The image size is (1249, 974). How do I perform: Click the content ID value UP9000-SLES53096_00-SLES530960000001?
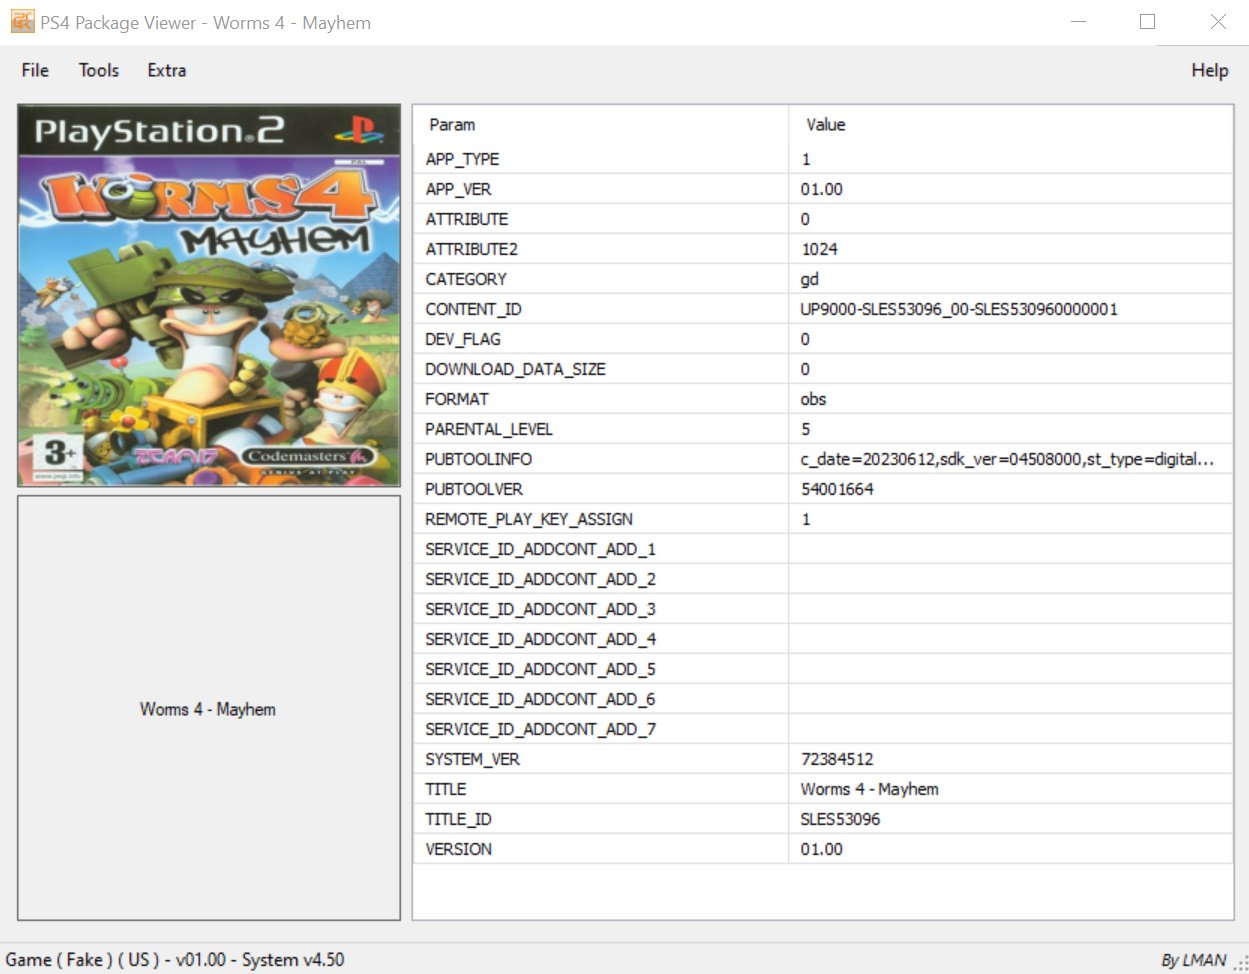click(x=959, y=309)
